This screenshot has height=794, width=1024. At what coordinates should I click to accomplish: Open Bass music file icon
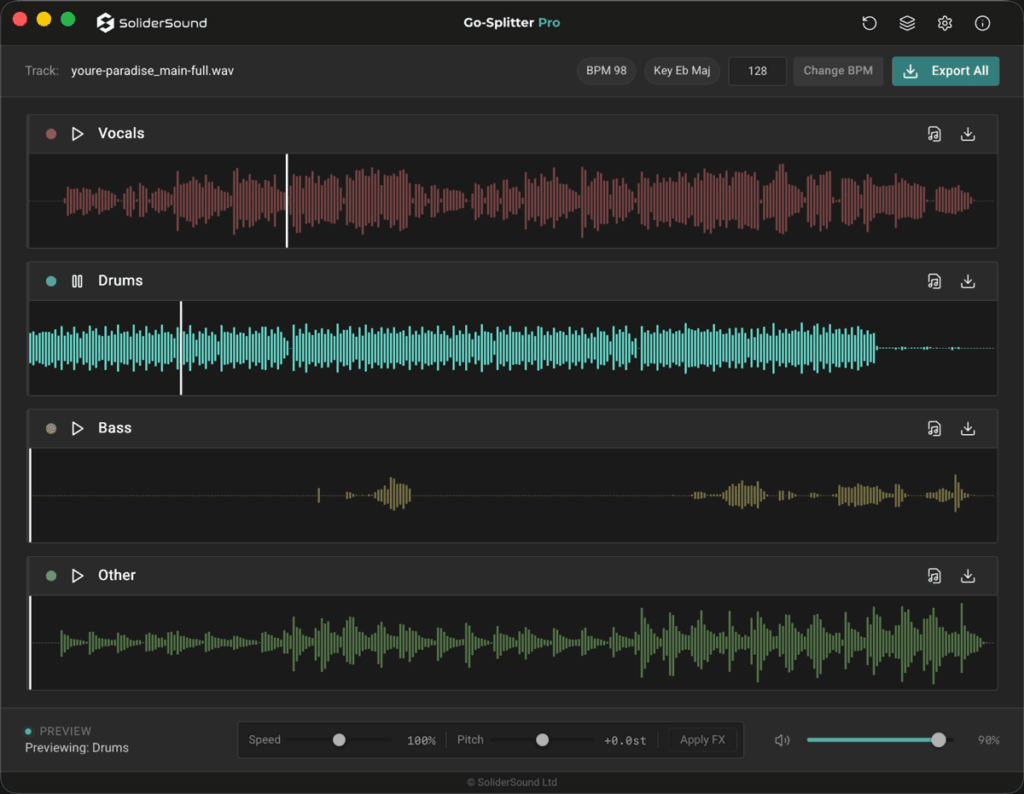pos(934,428)
